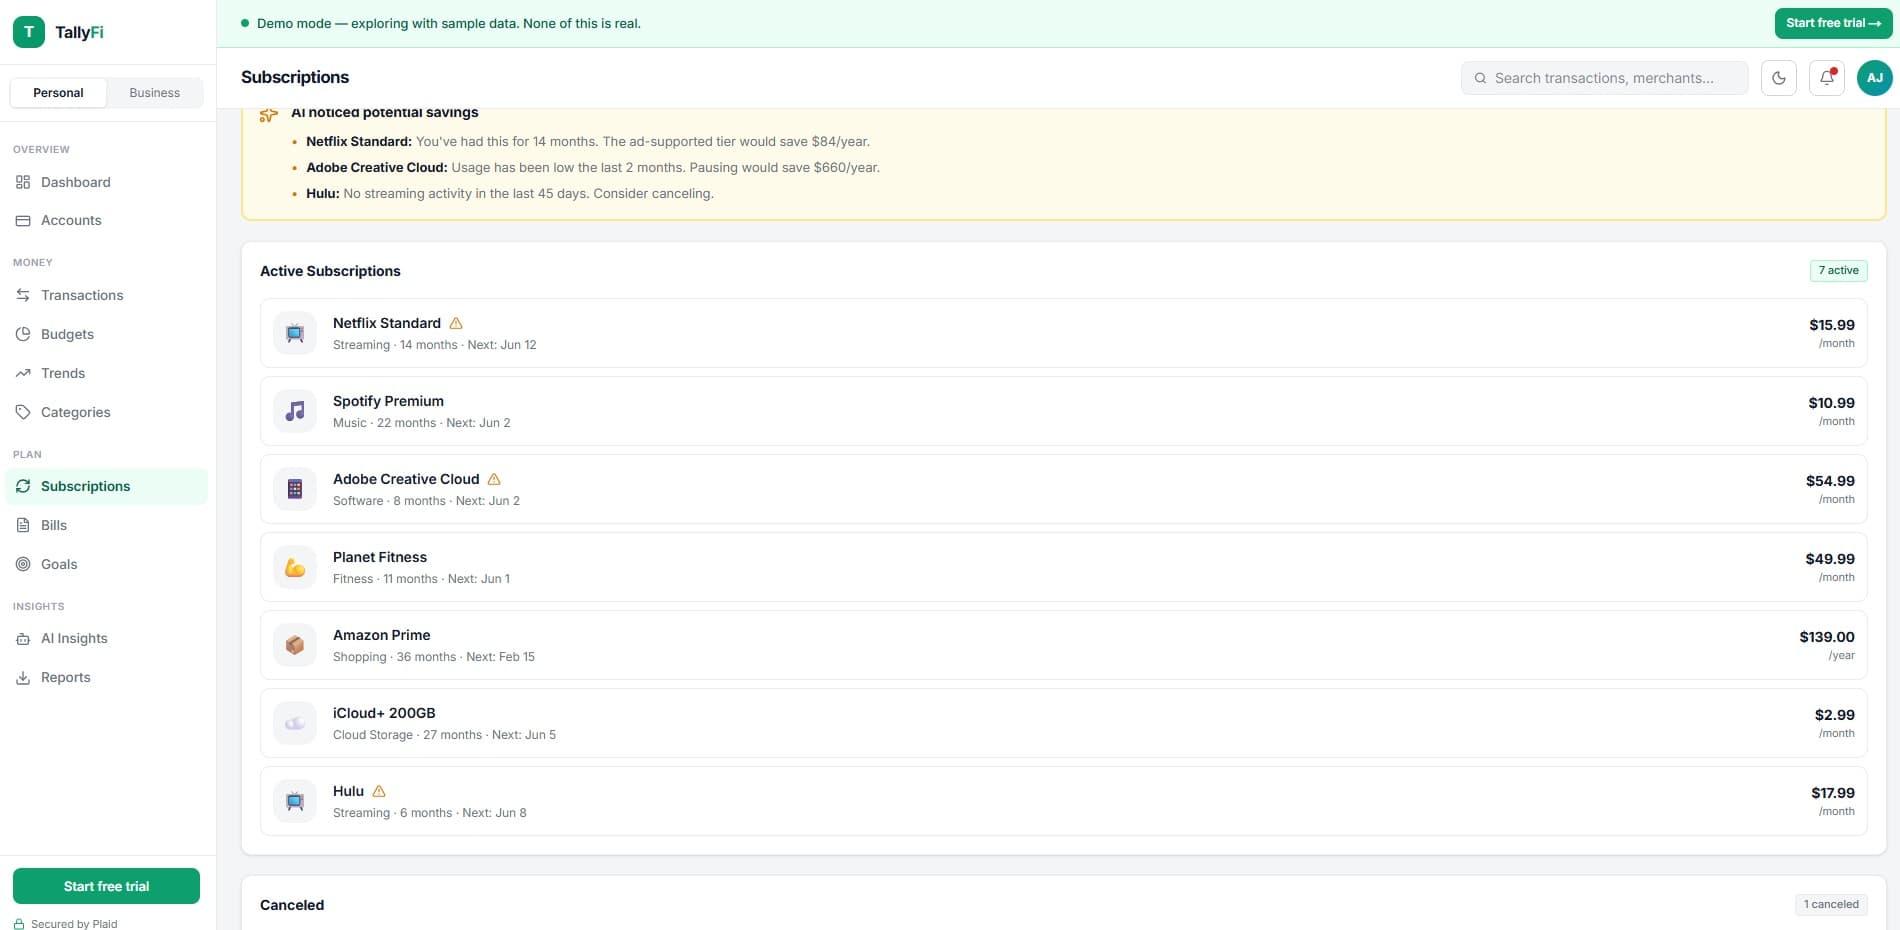Click 'Shopping · 36 months · Next: Feb 15' text

click(434, 657)
